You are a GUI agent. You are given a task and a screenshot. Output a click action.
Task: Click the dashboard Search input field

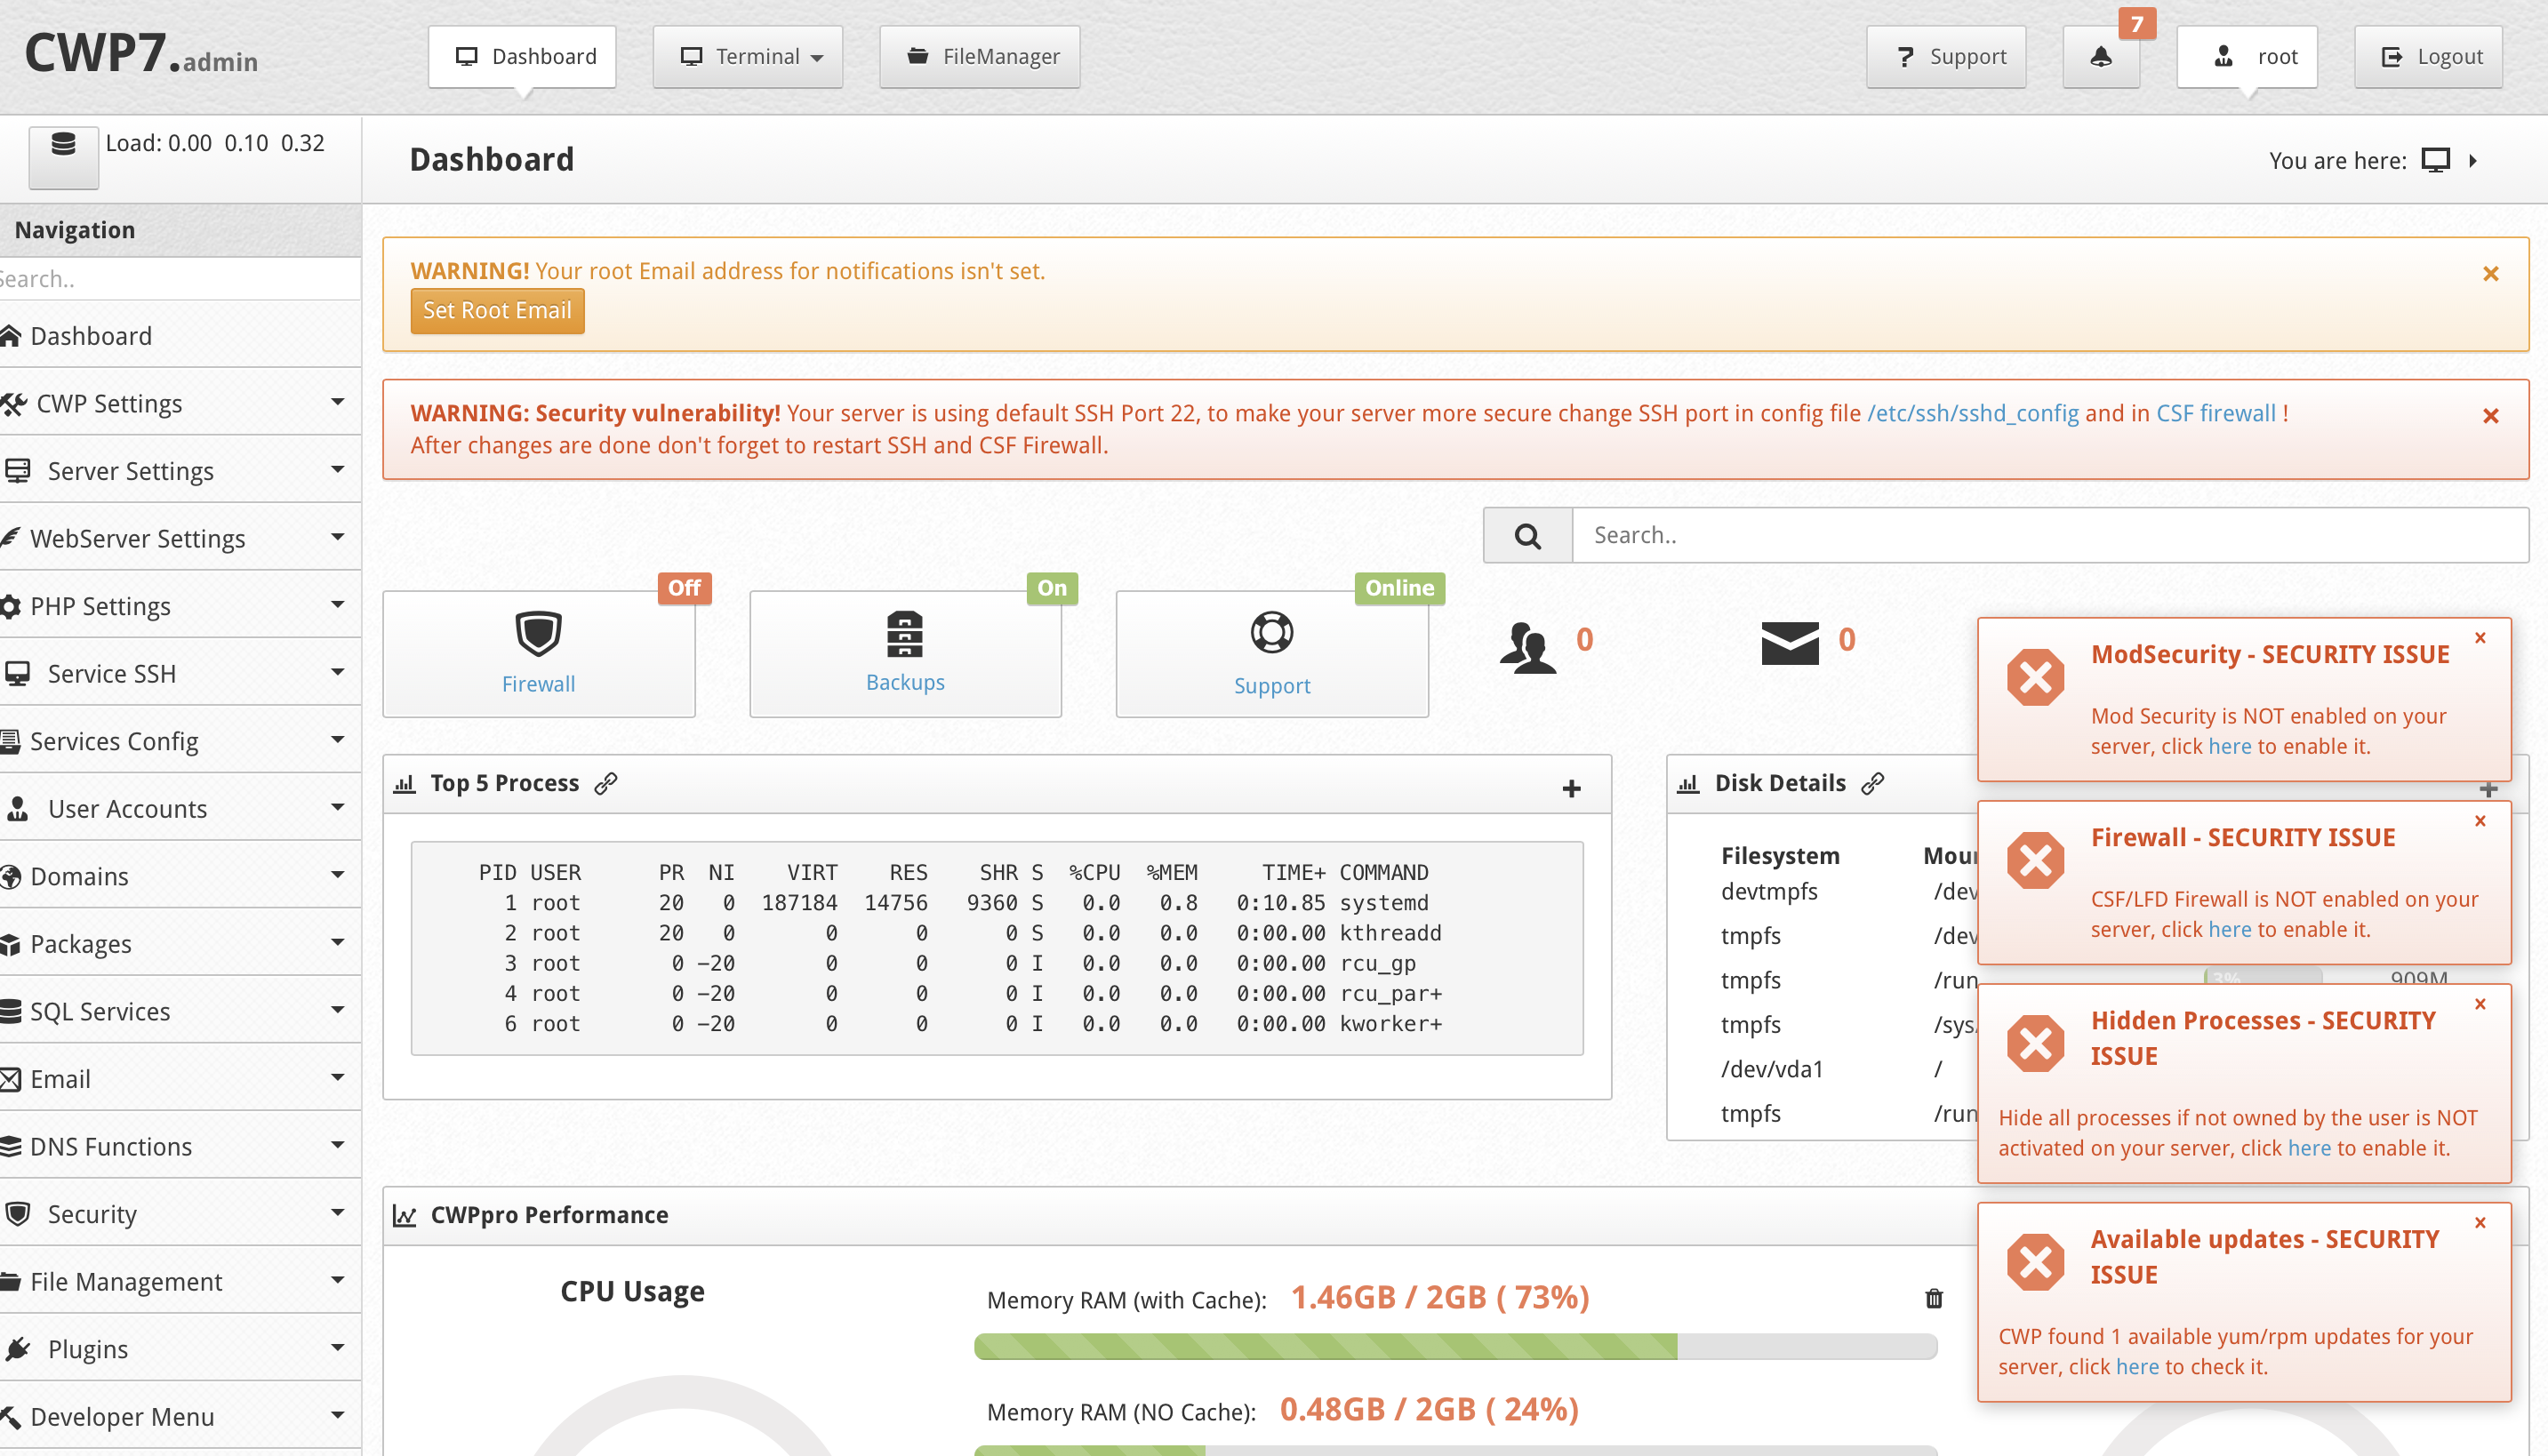[x=2051, y=536]
